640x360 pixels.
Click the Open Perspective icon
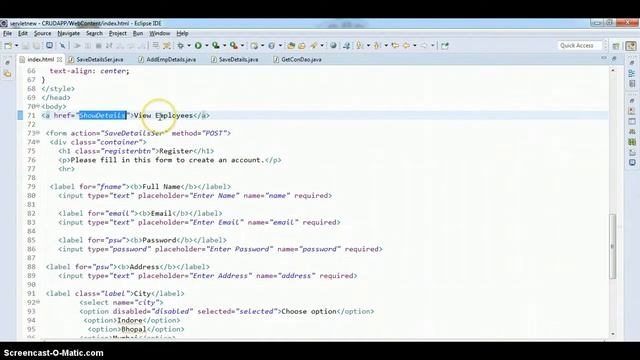tap(616, 46)
